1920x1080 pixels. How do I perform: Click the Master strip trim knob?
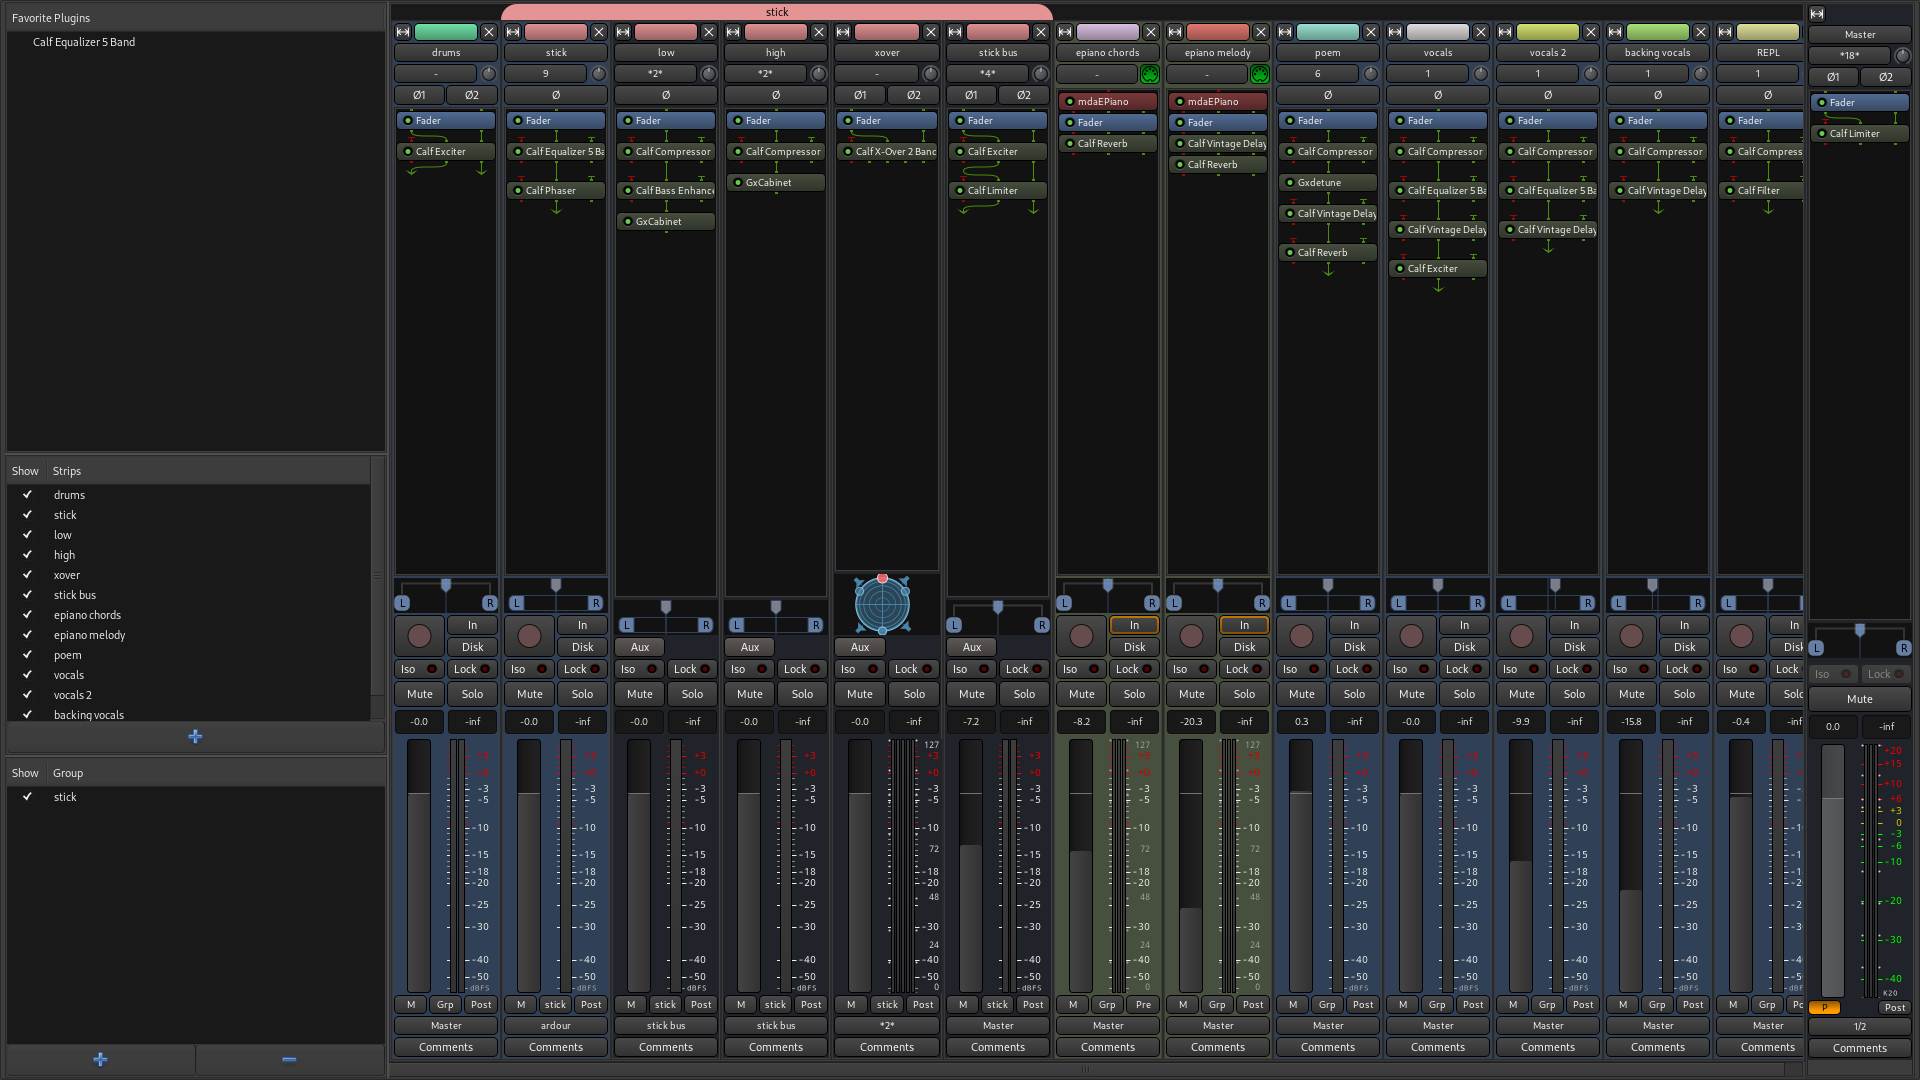click(x=1902, y=55)
